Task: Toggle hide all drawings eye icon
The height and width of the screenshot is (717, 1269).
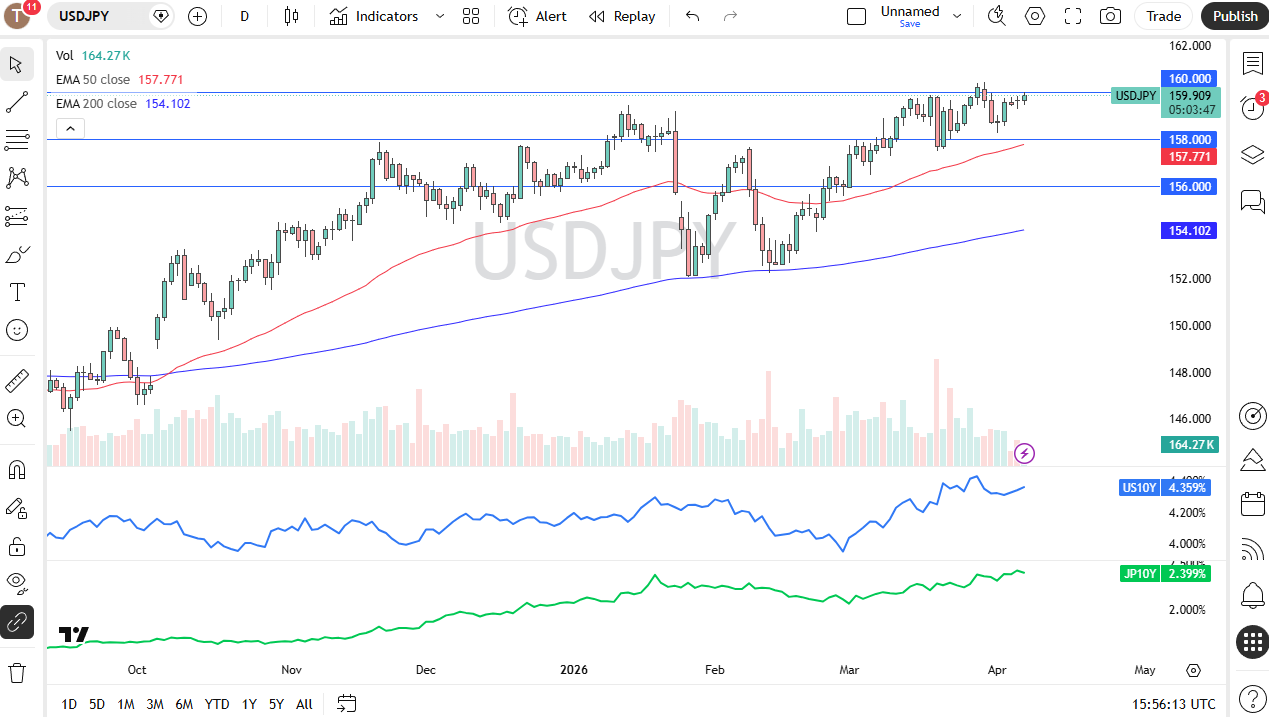Action: 16,583
